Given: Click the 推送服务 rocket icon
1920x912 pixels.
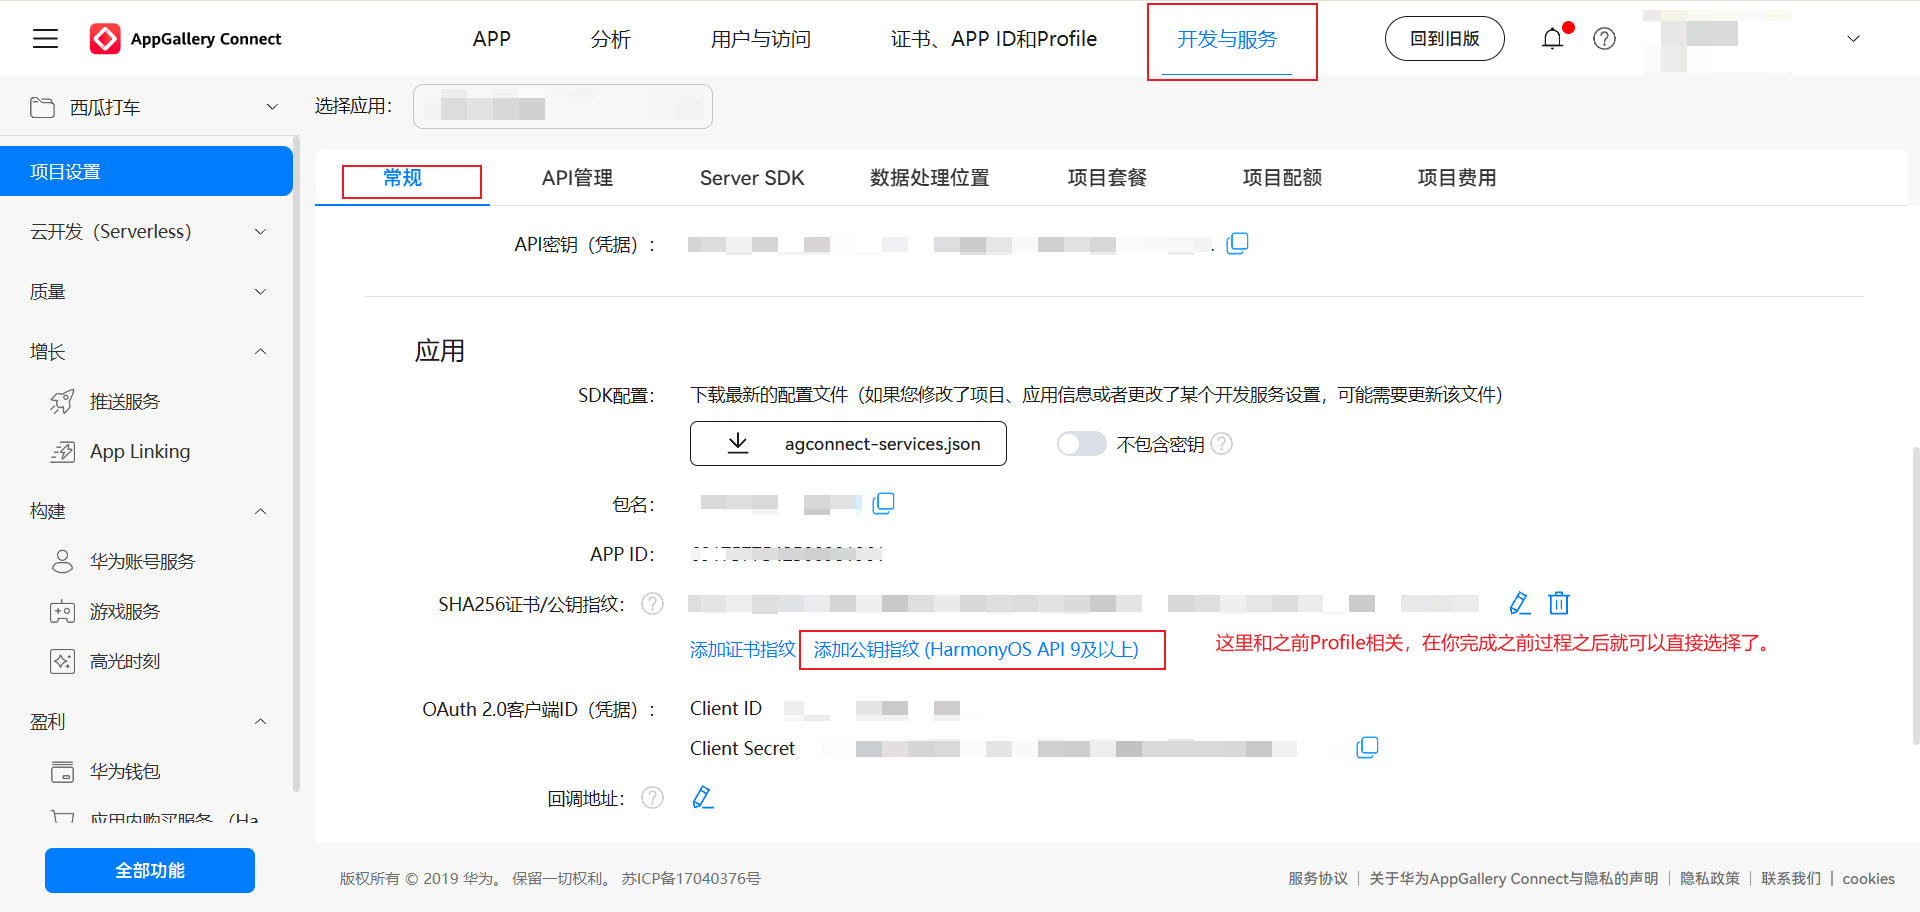Looking at the screenshot, I should point(62,402).
